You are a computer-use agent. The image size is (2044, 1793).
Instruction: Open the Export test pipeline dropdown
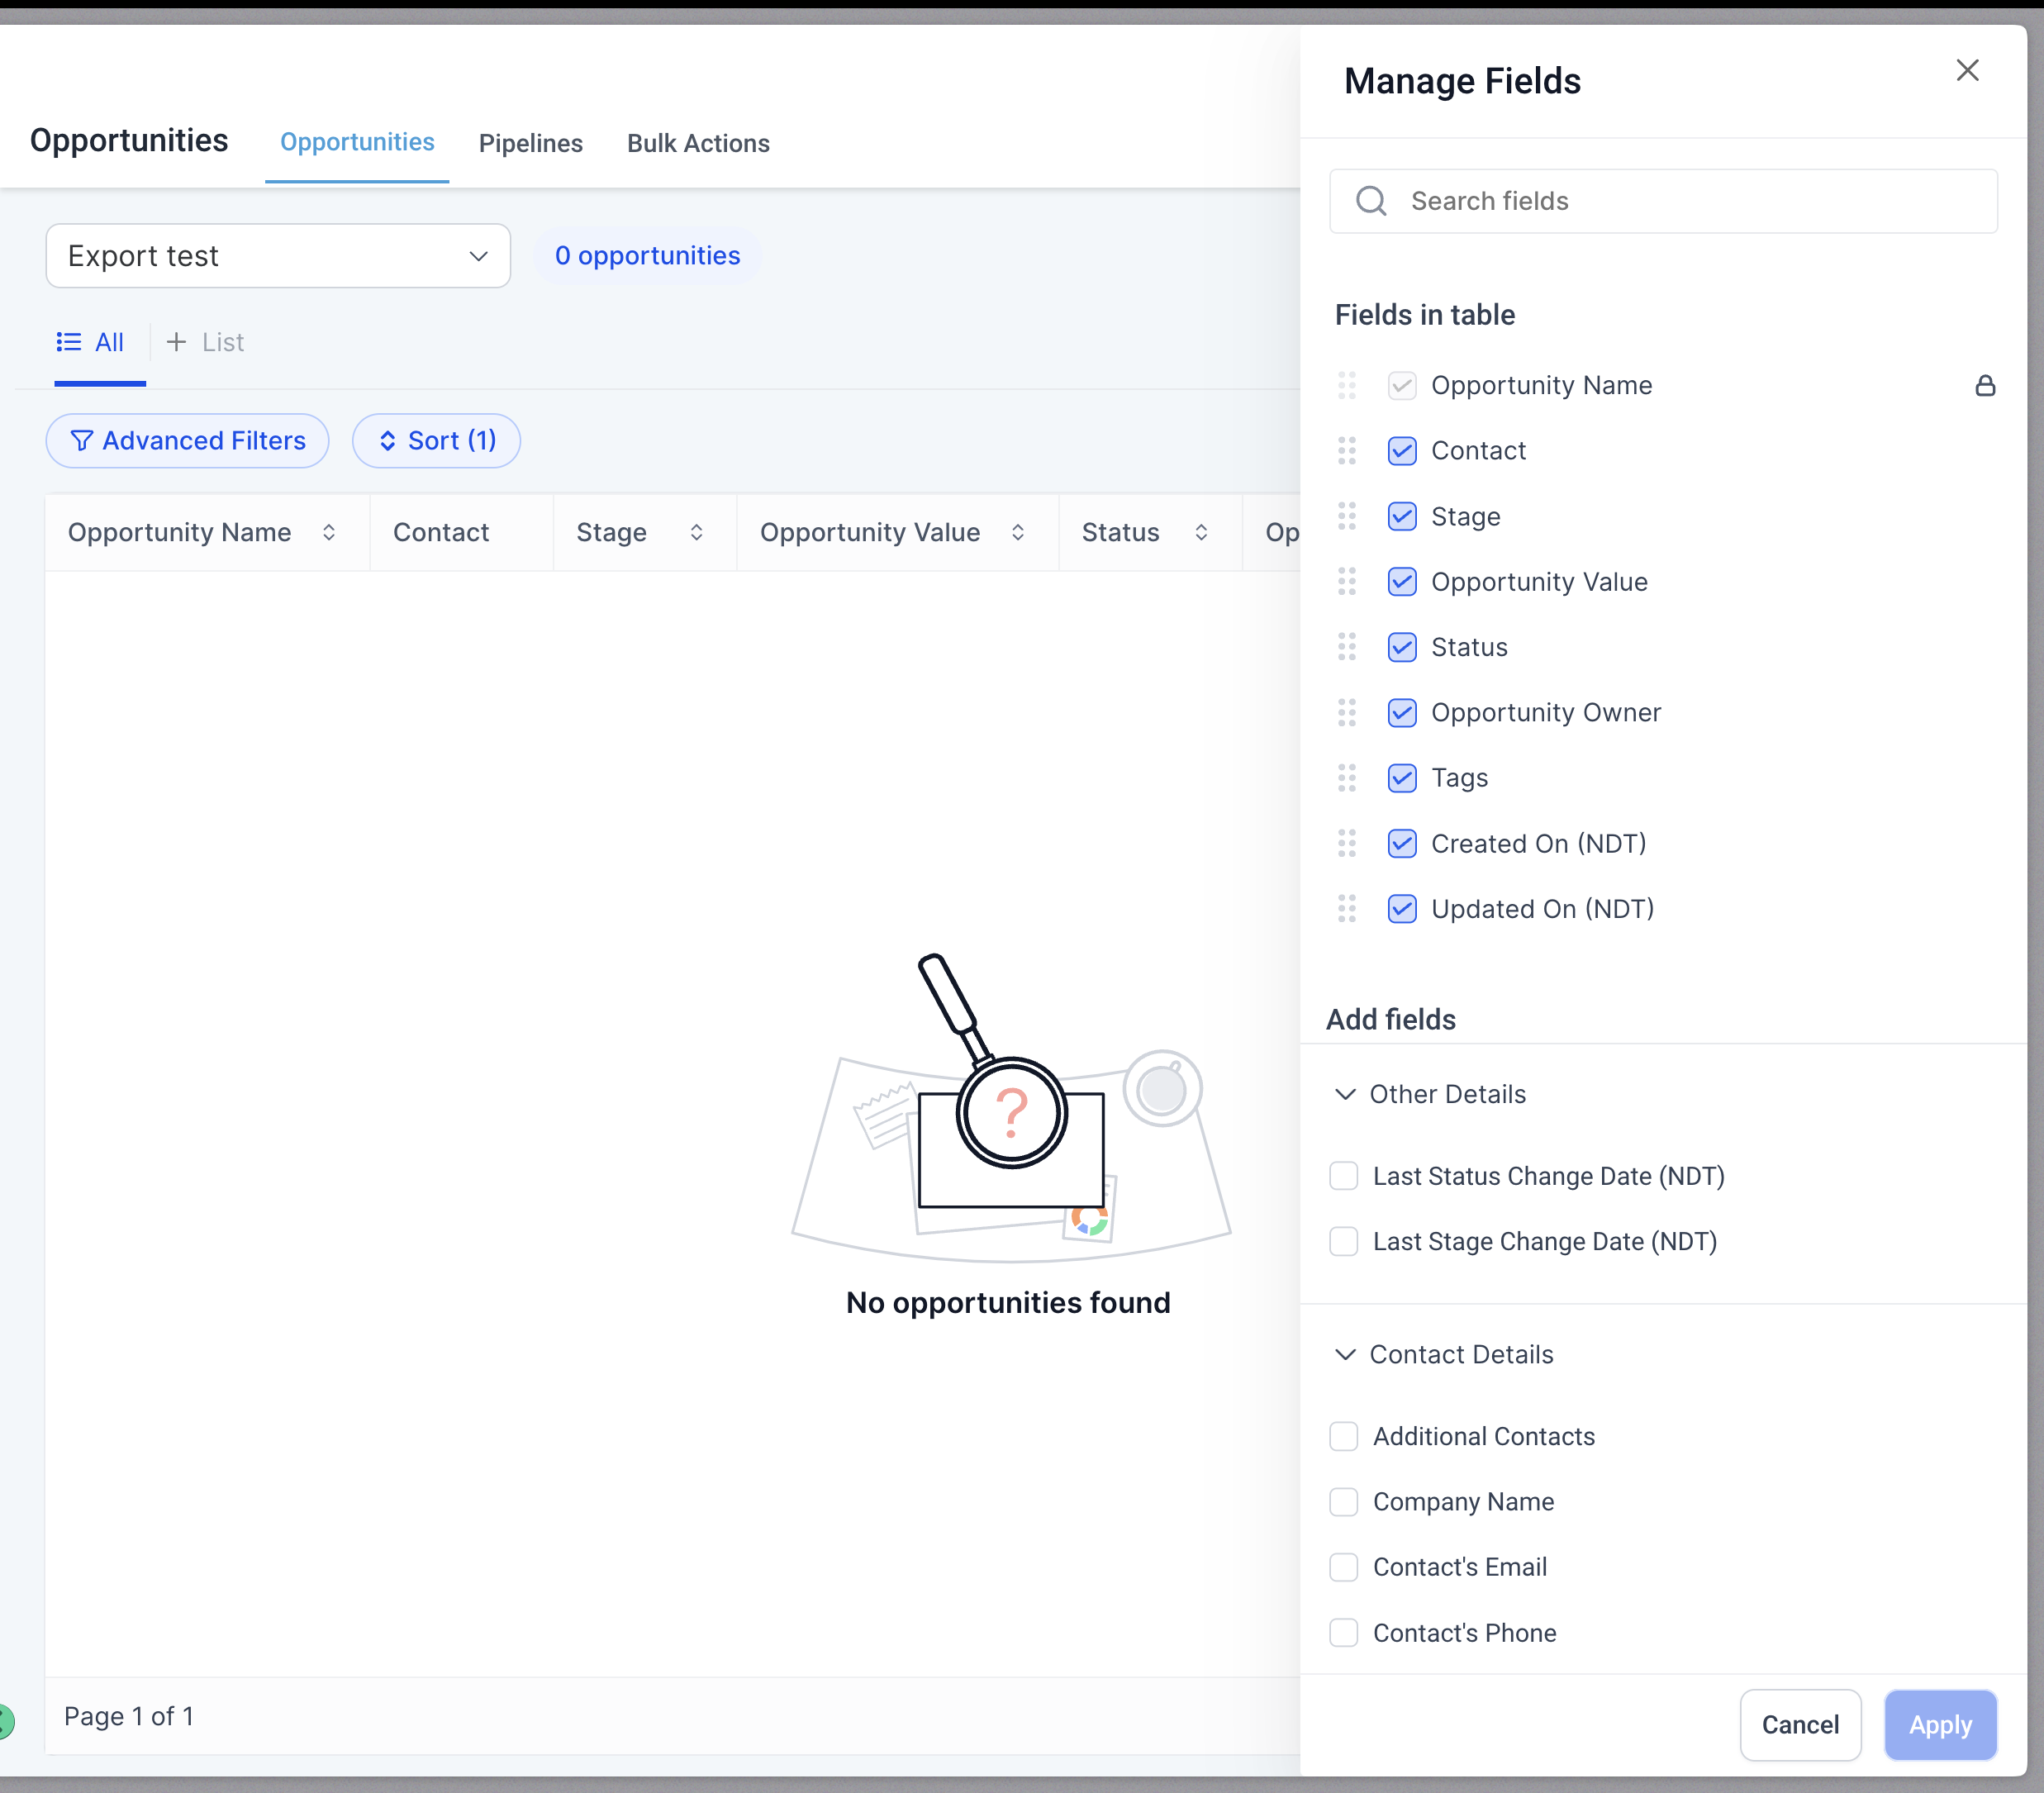[x=278, y=256]
